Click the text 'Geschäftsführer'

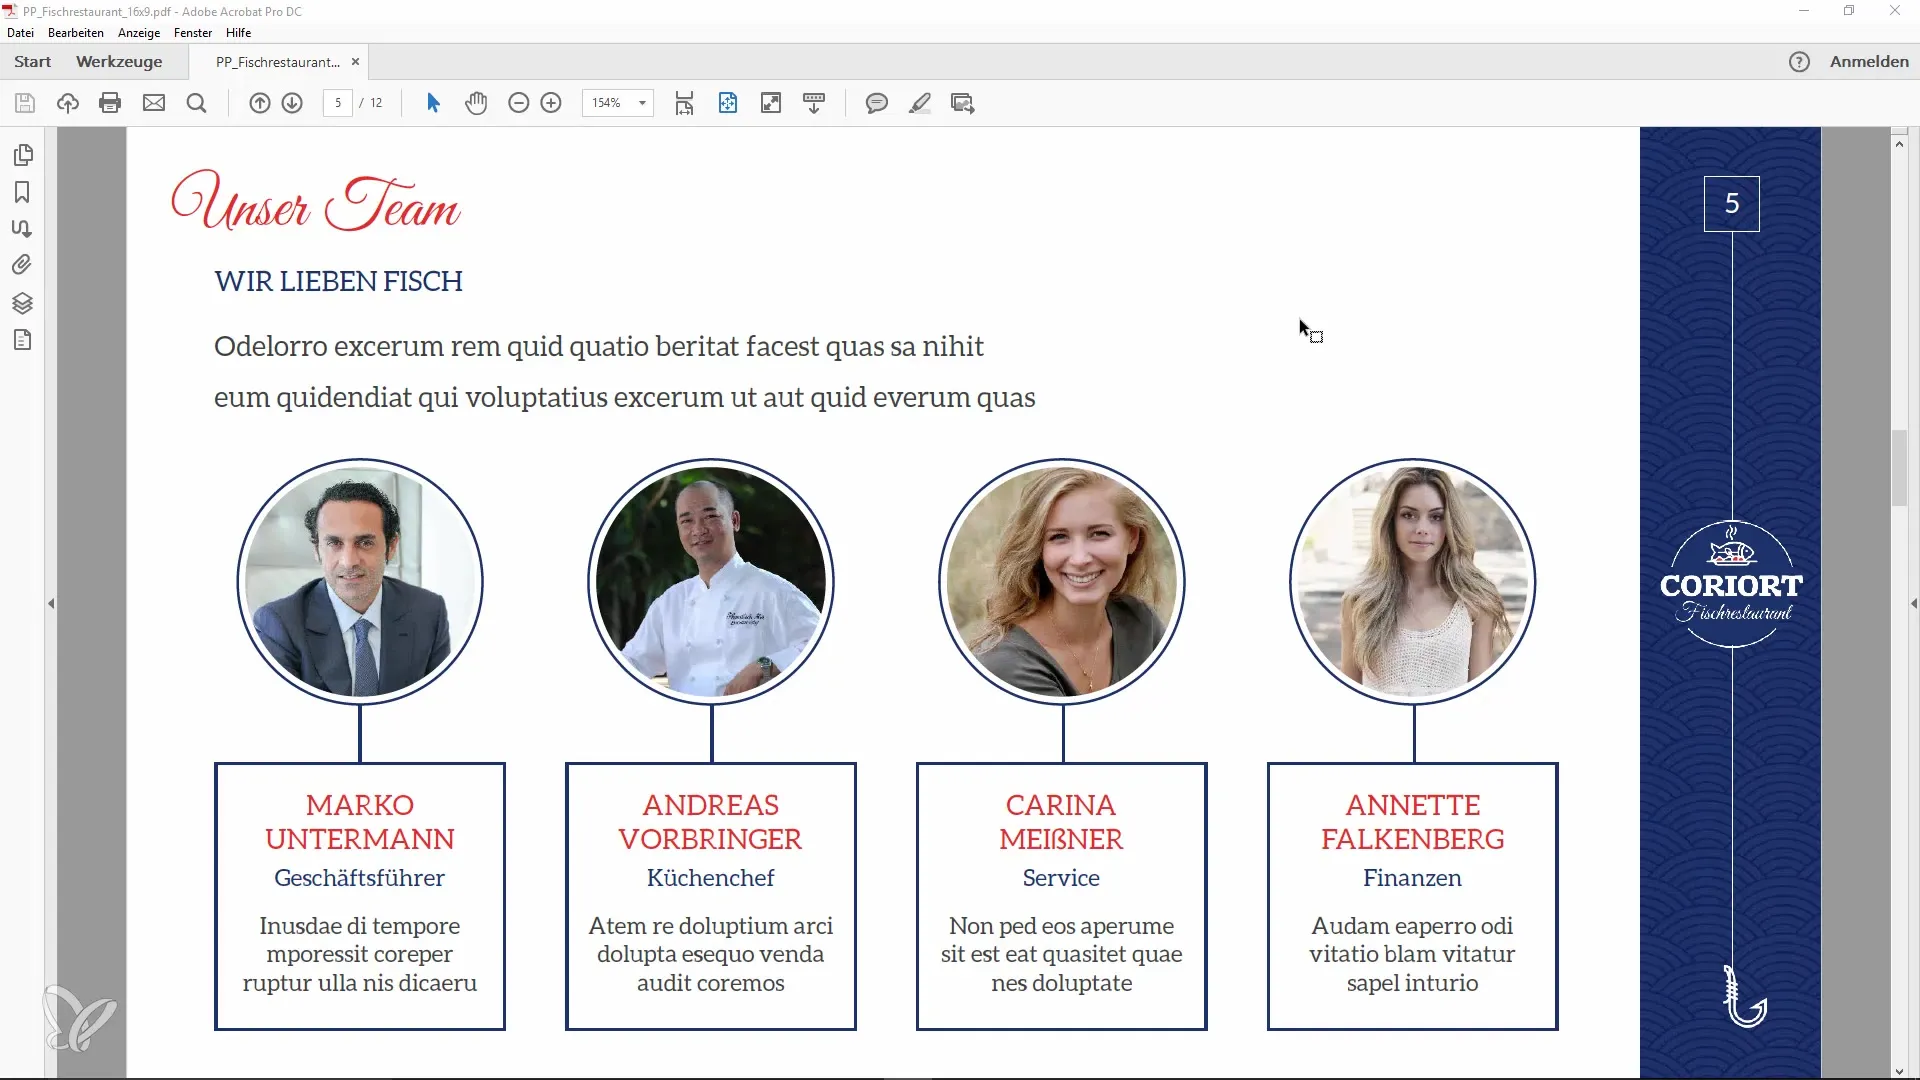tap(360, 878)
